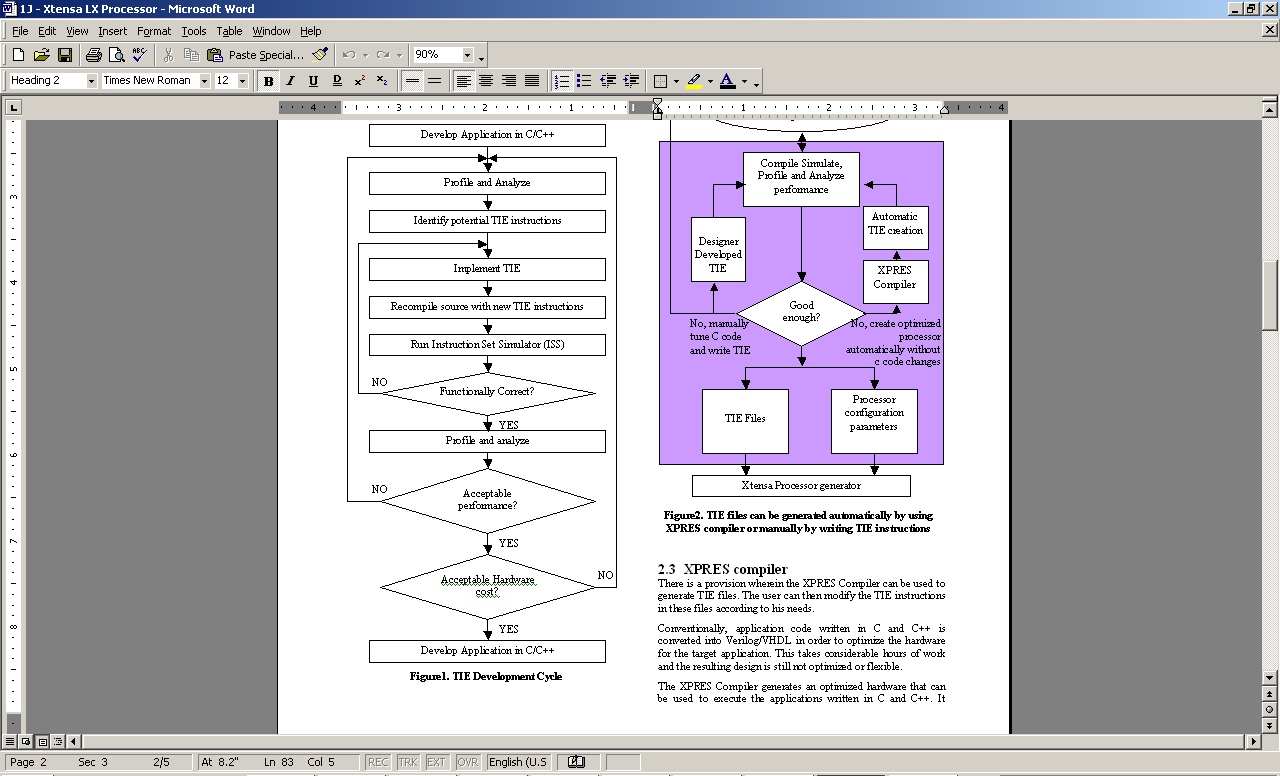Toggle Align Right
This screenshot has height=776, width=1280.
(x=509, y=81)
